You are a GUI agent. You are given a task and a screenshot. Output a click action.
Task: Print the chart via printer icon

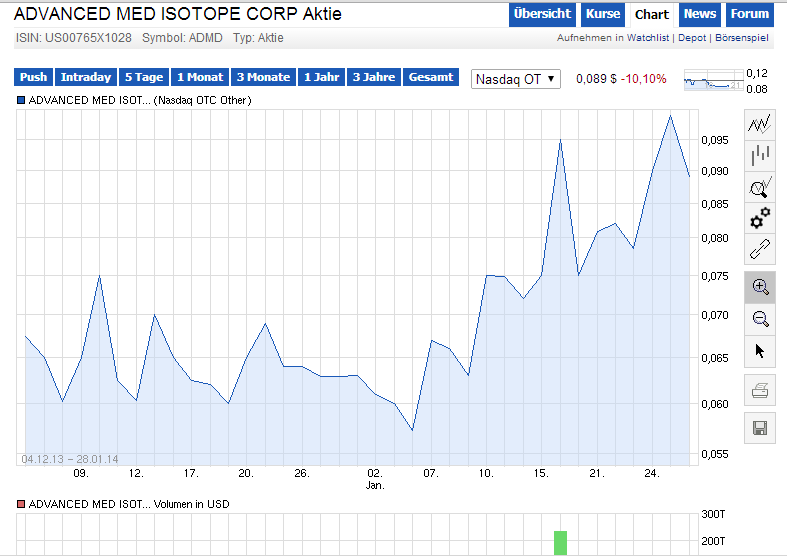pyautogui.click(x=760, y=391)
